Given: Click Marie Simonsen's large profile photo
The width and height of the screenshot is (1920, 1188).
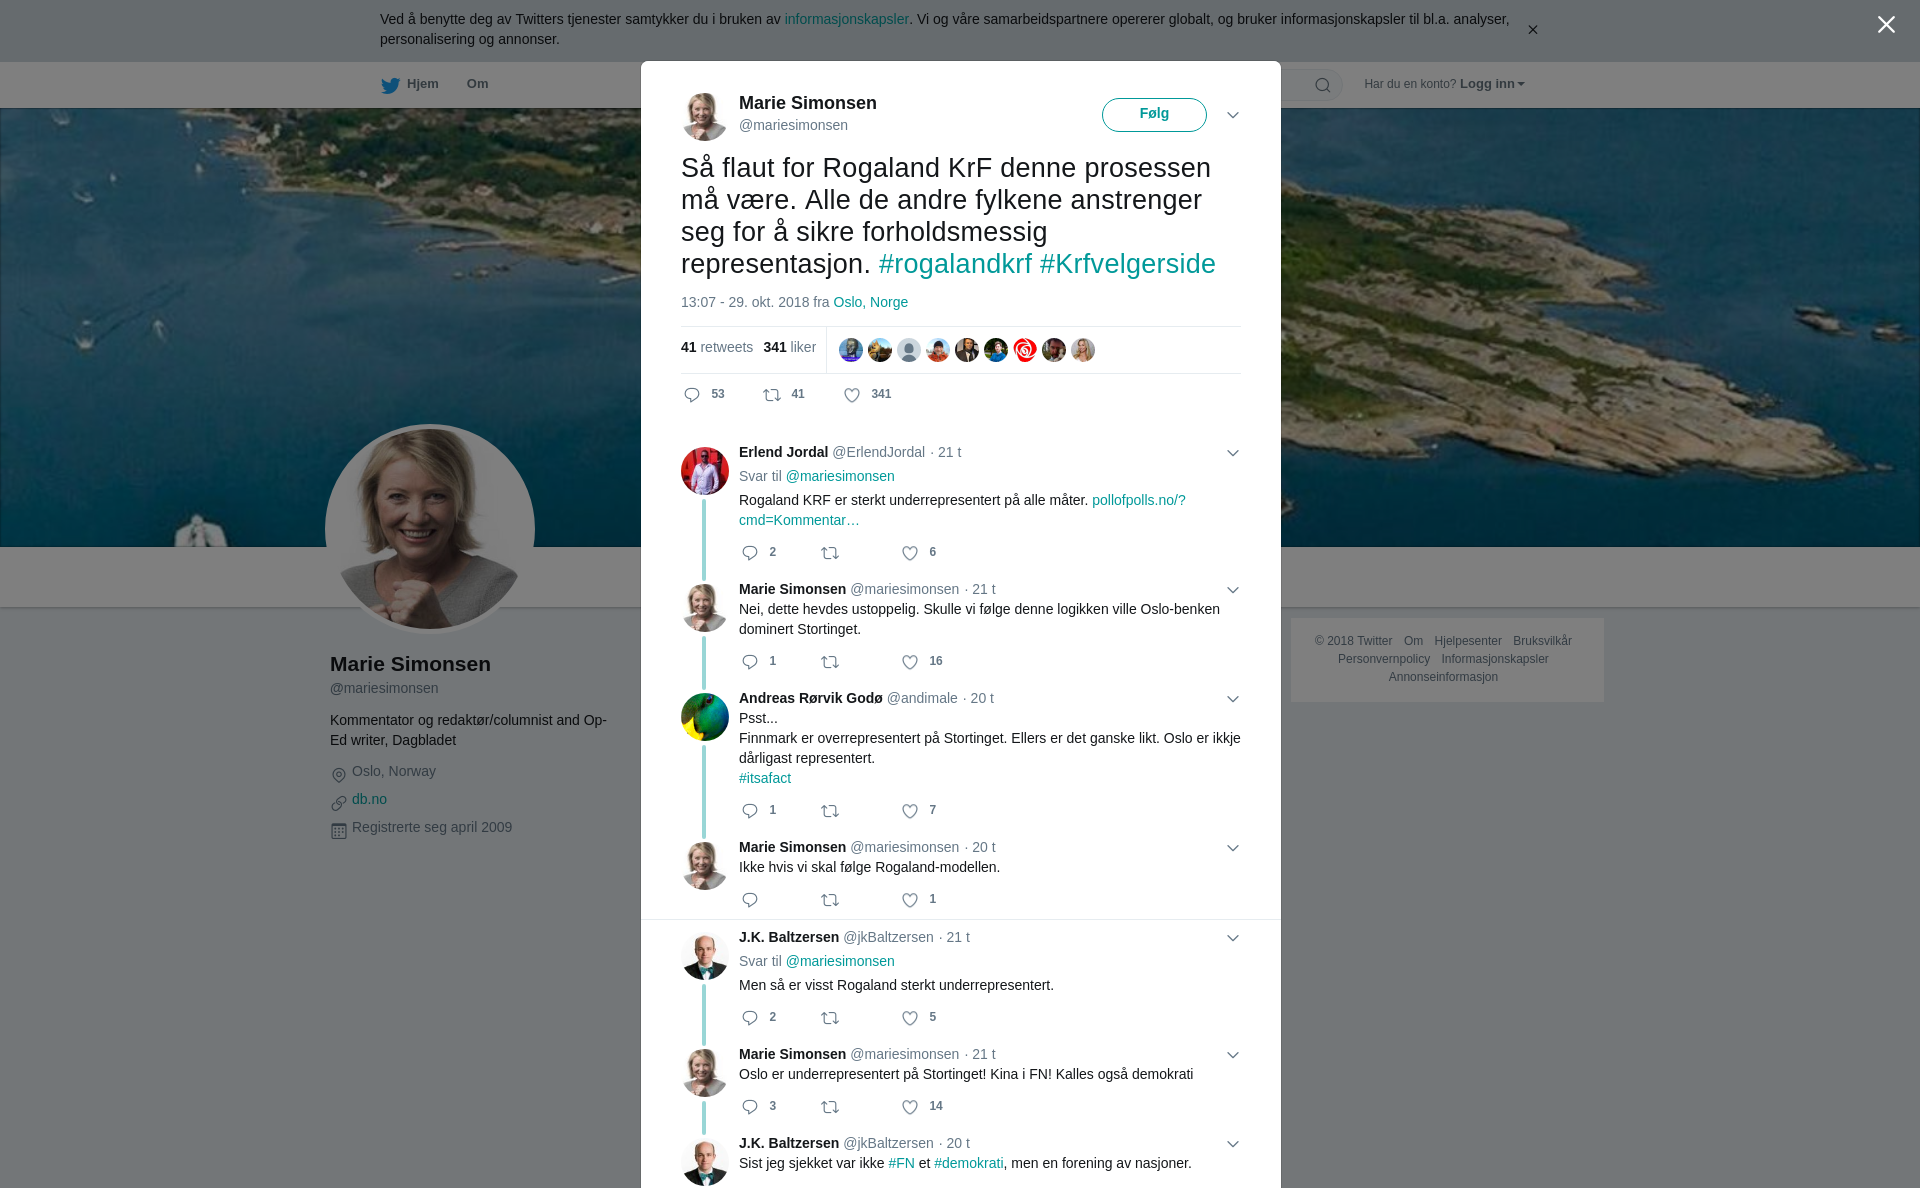Looking at the screenshot, I should tap(430, 529).
